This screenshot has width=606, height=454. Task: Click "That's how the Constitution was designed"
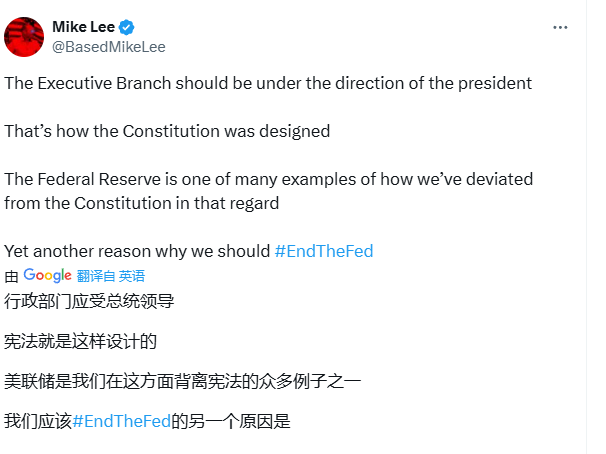167,131
